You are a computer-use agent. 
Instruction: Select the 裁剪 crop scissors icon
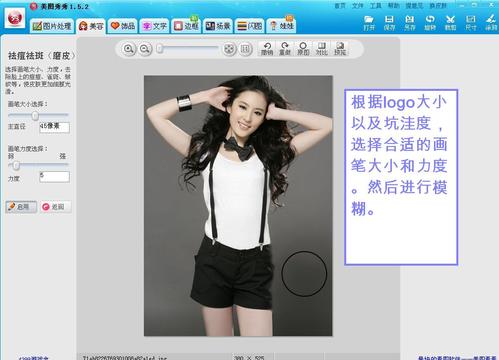pos(450,23)
